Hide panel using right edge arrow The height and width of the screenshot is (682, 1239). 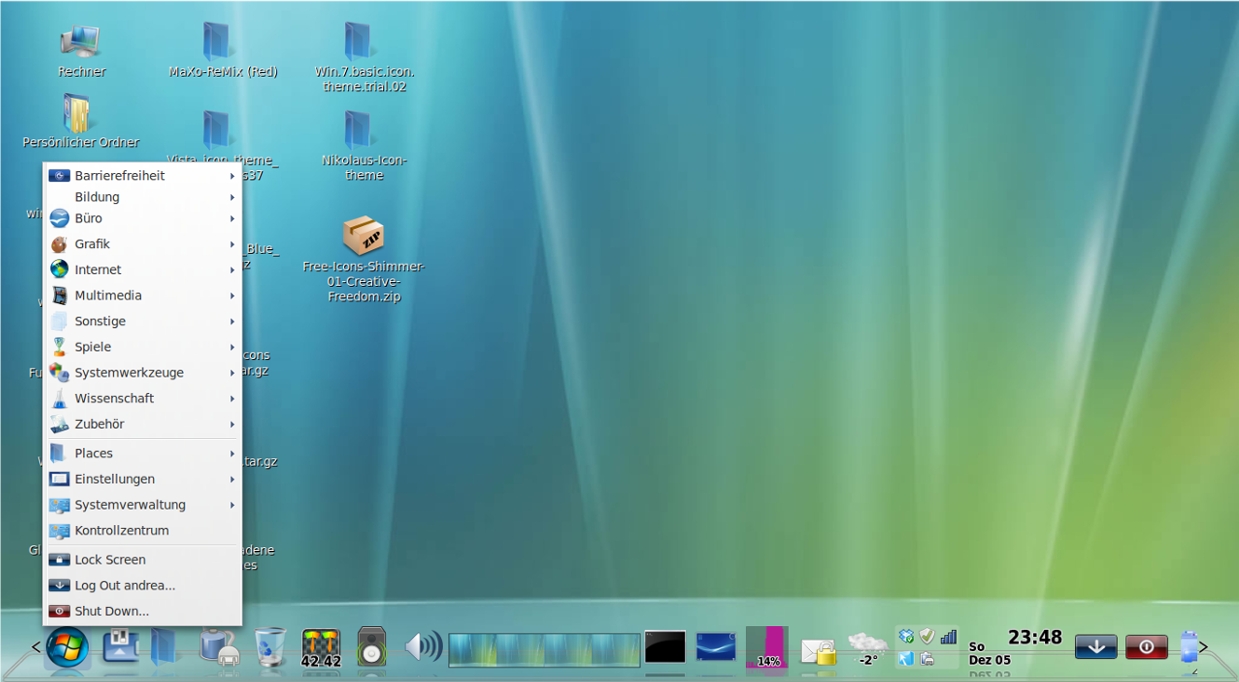tap(1204, 648)
